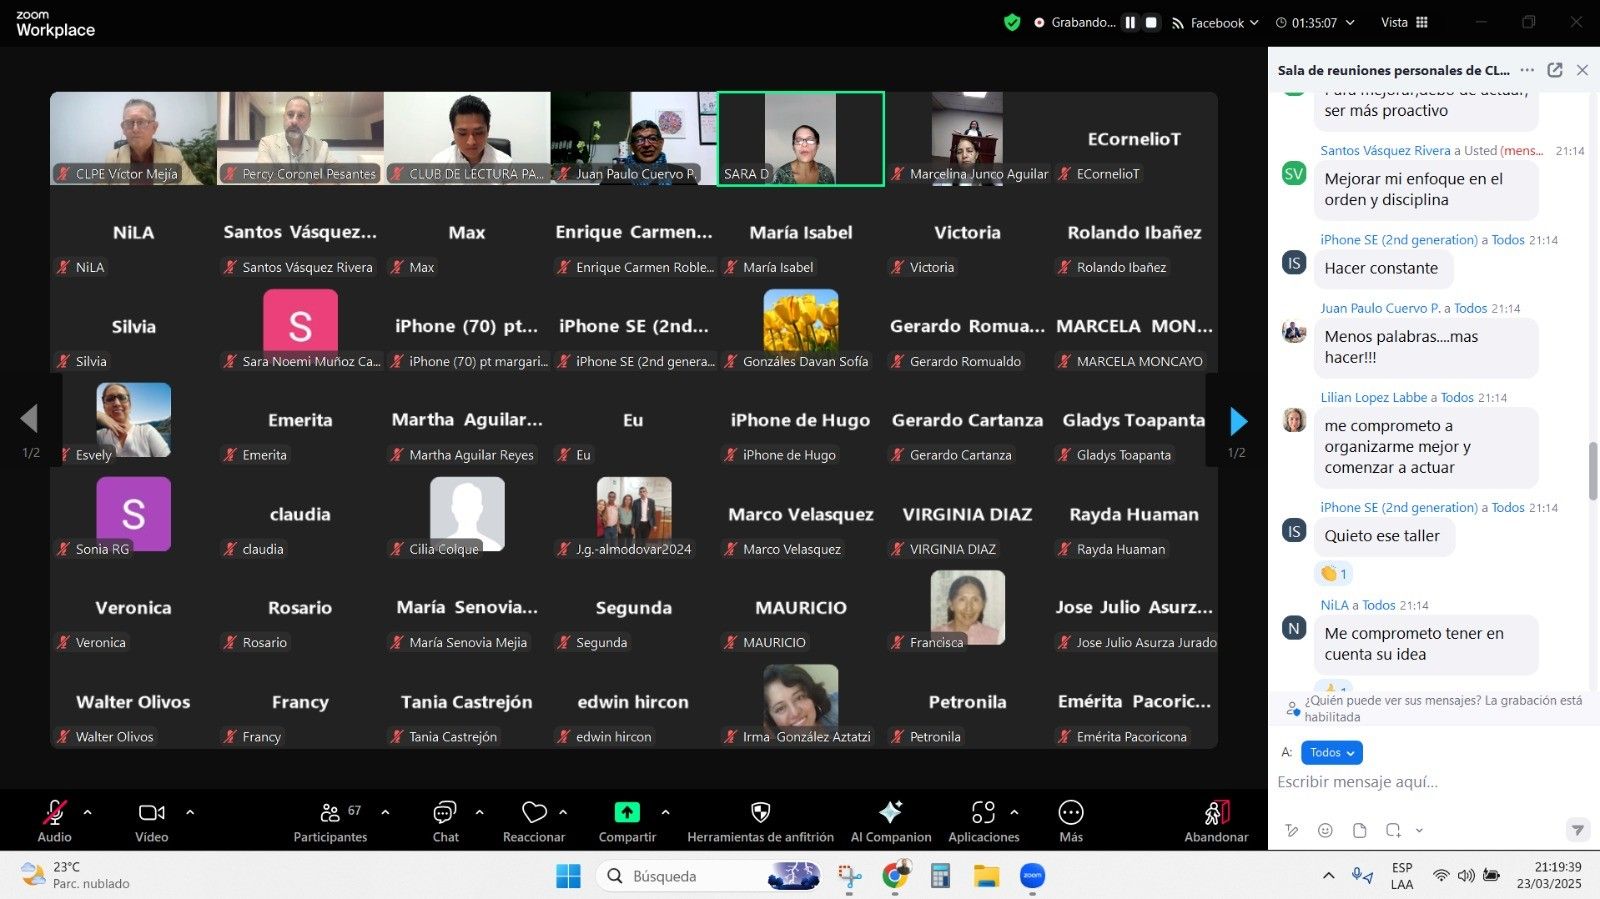Pause the recording

[1130, 22]
